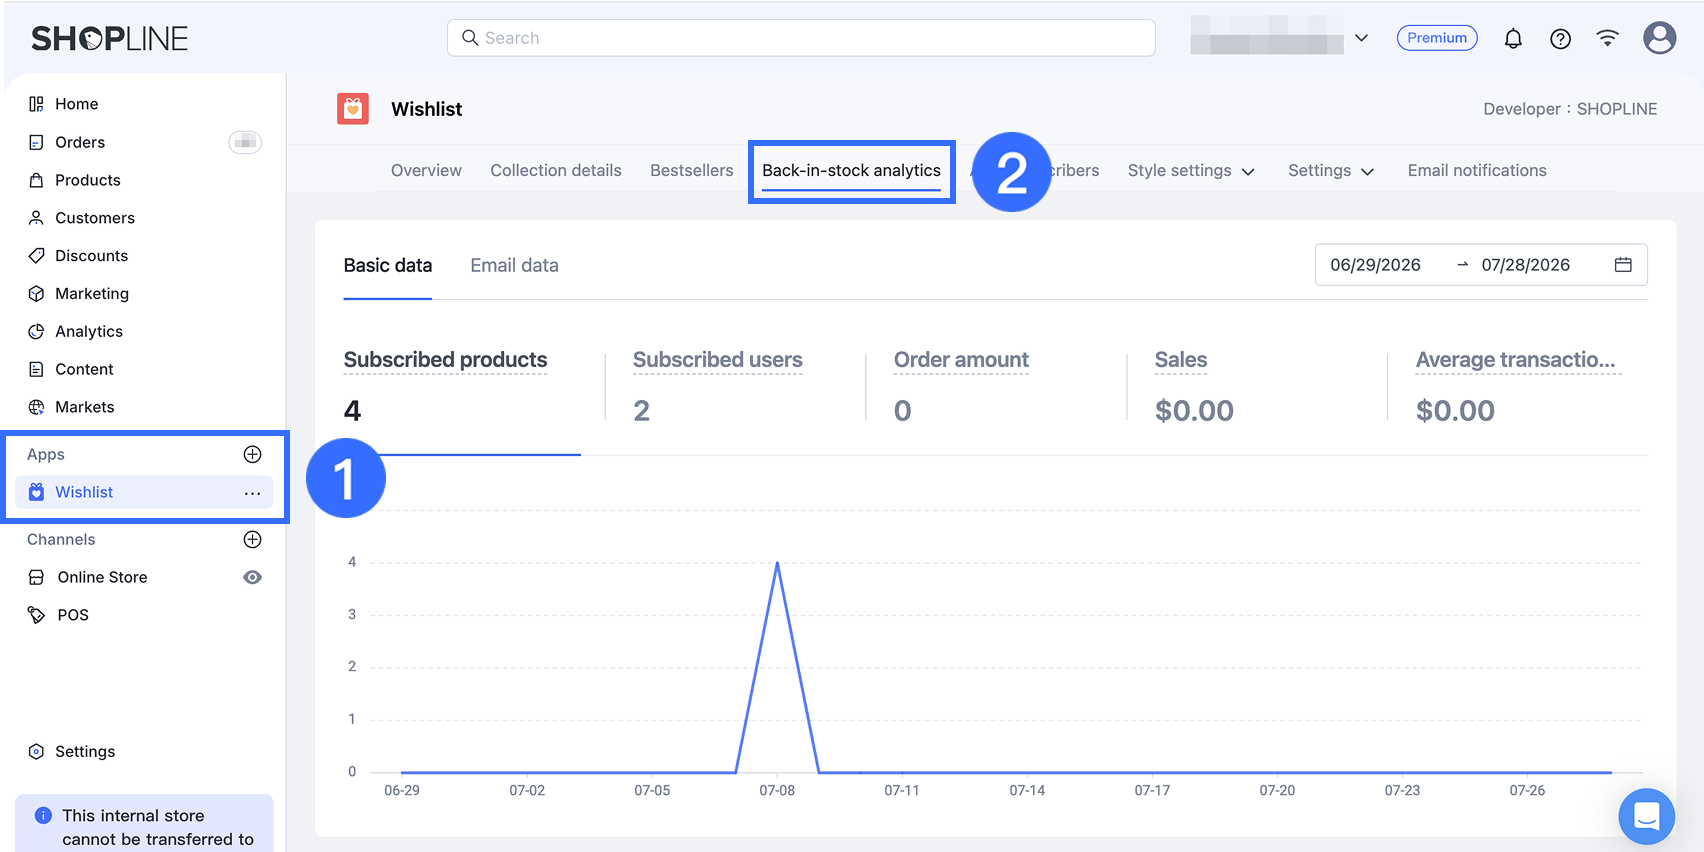The width and height of the screenshot is (1704, 852).
Task: Click the Settings gear icon in sidebar
Action: (x=36, y=752)
